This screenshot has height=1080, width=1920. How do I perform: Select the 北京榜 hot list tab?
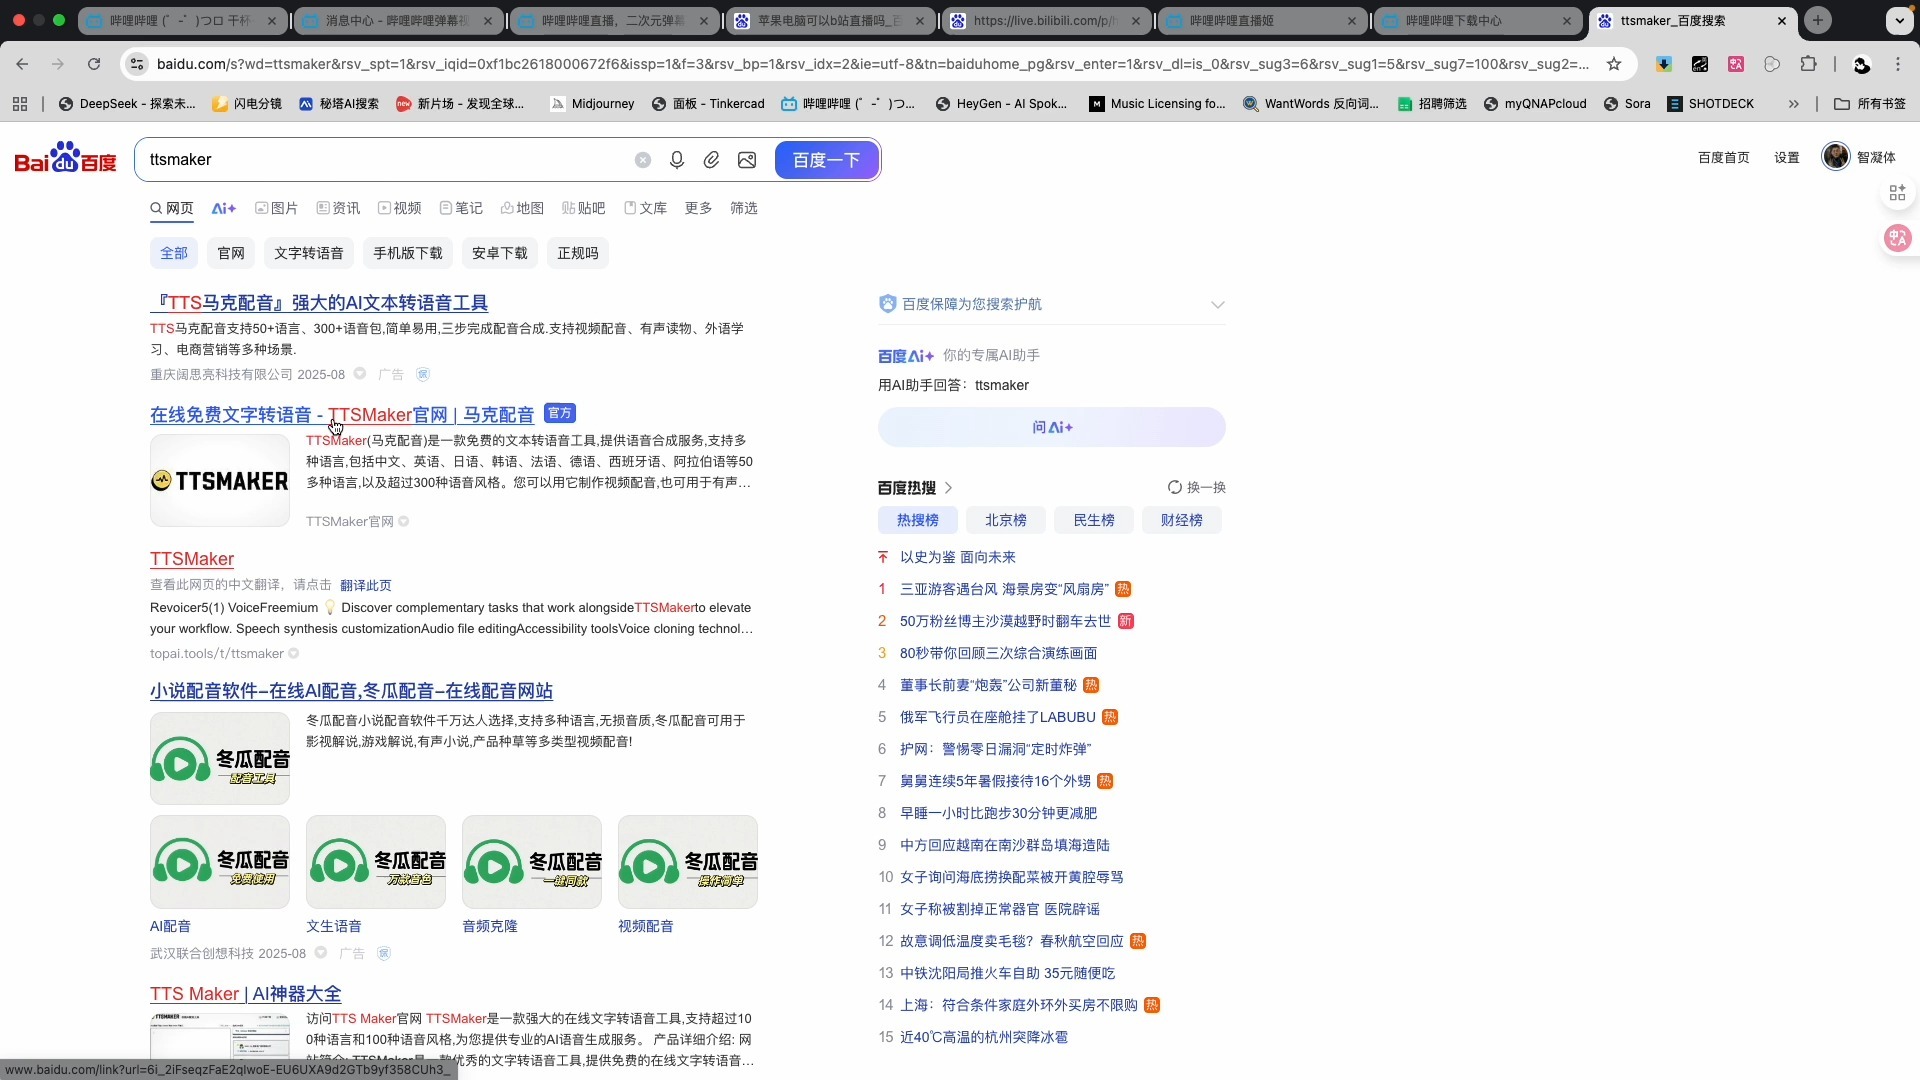(x=1005, y=520)
